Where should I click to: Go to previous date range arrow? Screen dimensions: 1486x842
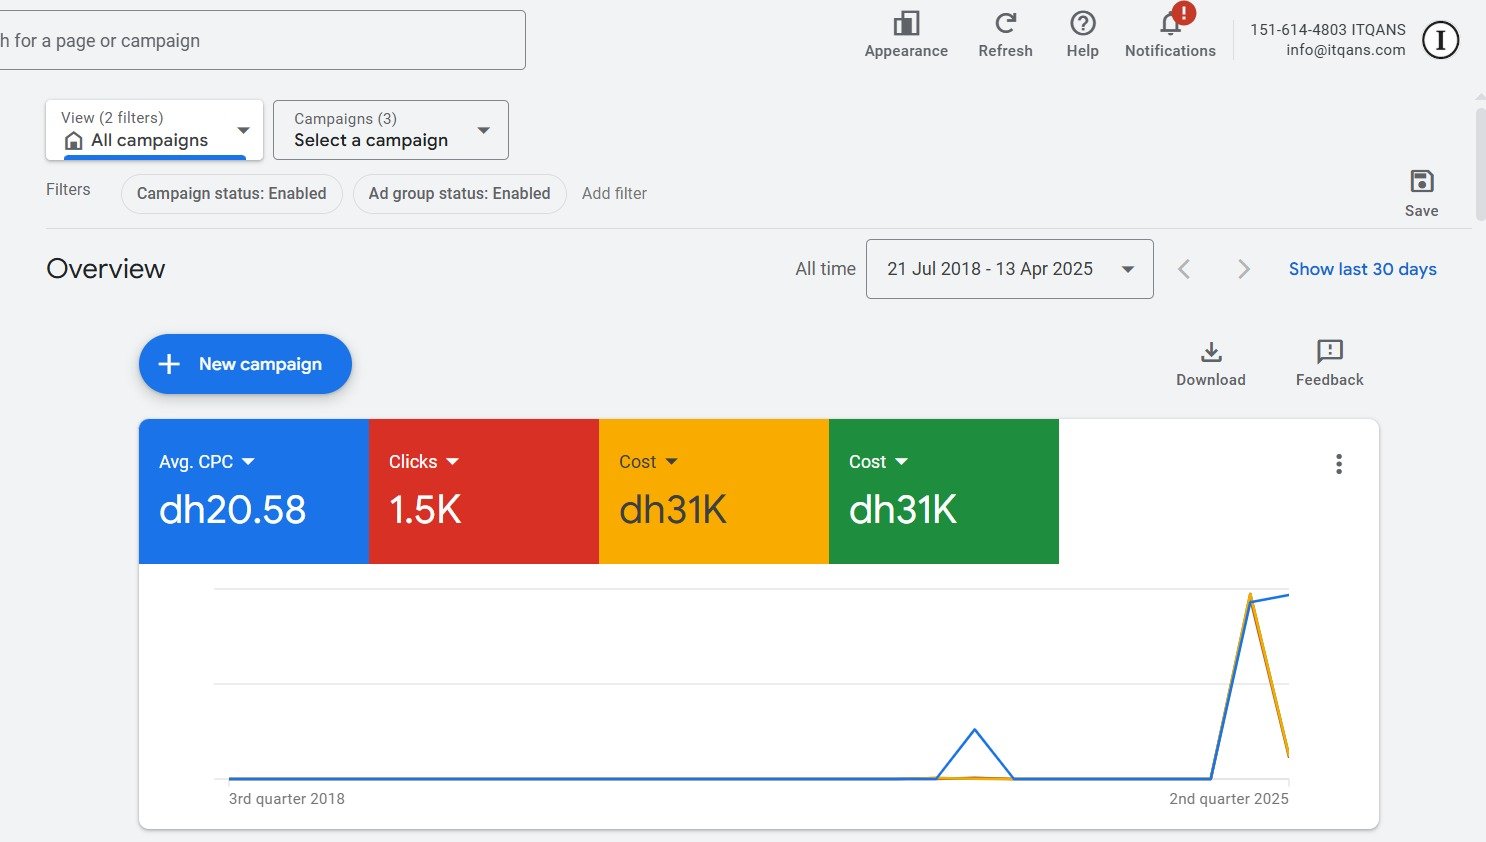pyautogui.click(x=1184, y=269)
